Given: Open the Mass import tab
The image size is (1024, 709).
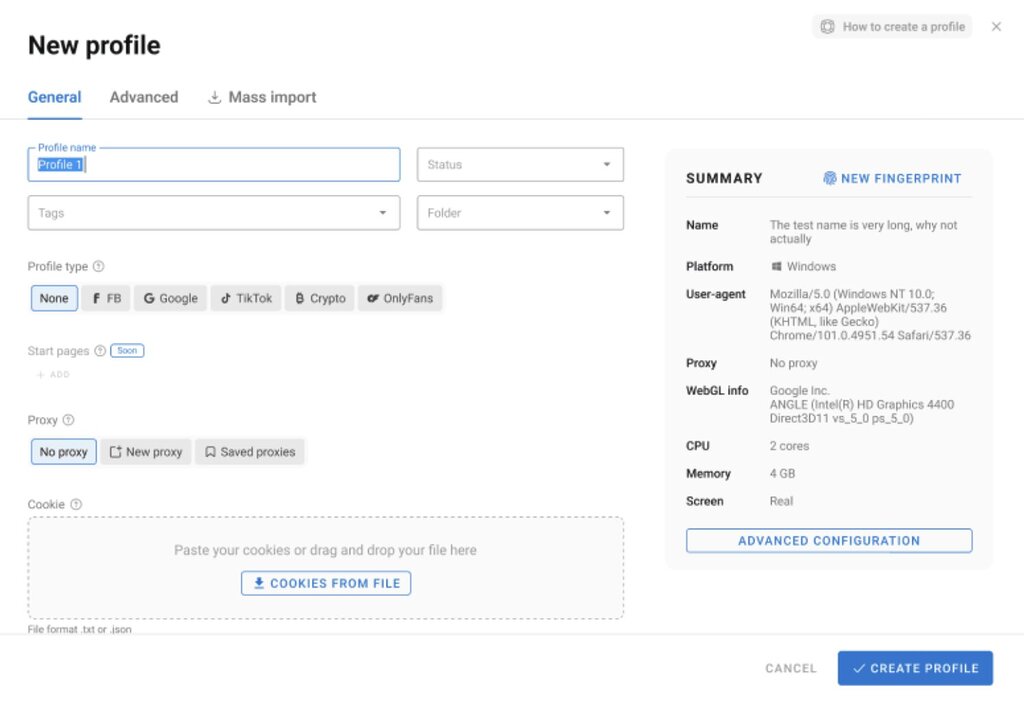Looking at the screenshot, I should [261, 97].
